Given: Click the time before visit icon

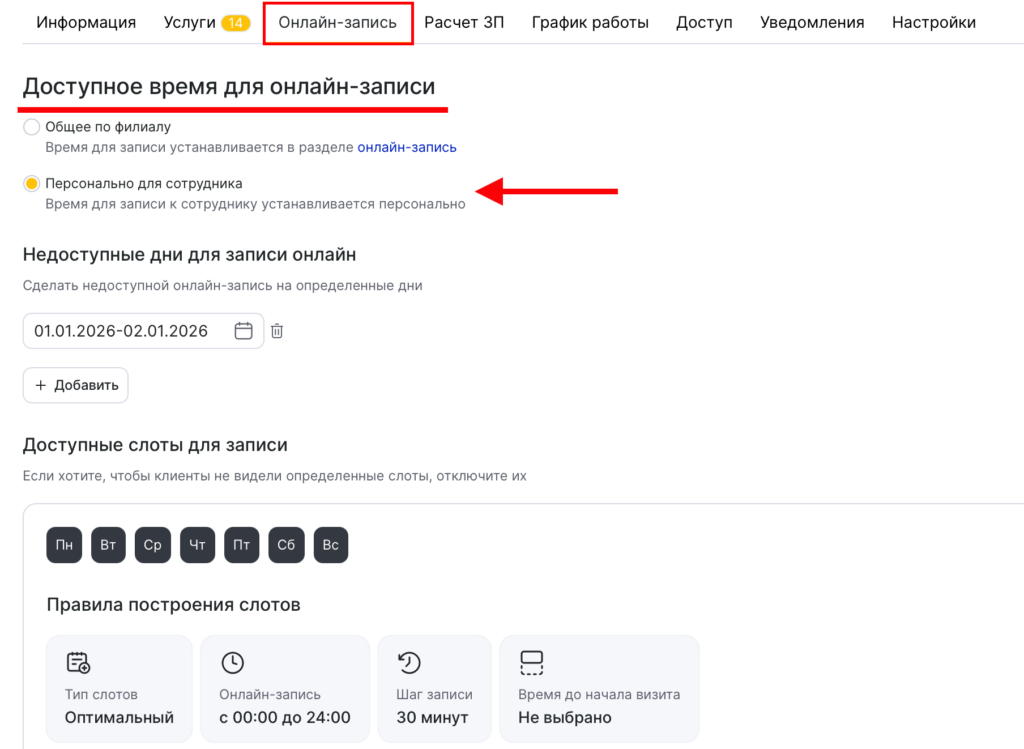Looking at the screenshot, I should point(532,663).
